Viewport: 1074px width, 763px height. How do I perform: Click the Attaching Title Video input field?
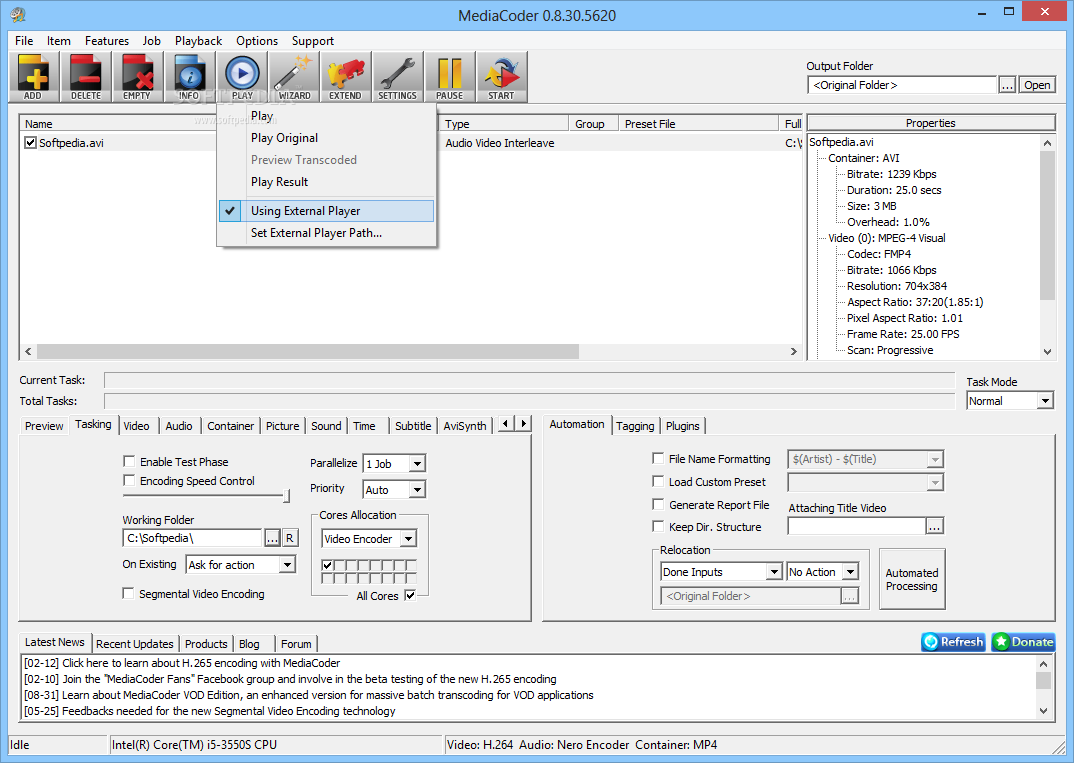856,526
